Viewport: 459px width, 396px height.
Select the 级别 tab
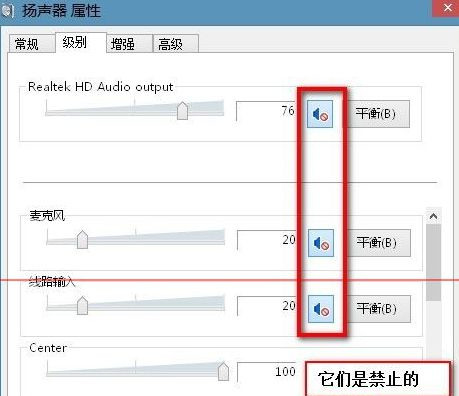coord(80,42)
